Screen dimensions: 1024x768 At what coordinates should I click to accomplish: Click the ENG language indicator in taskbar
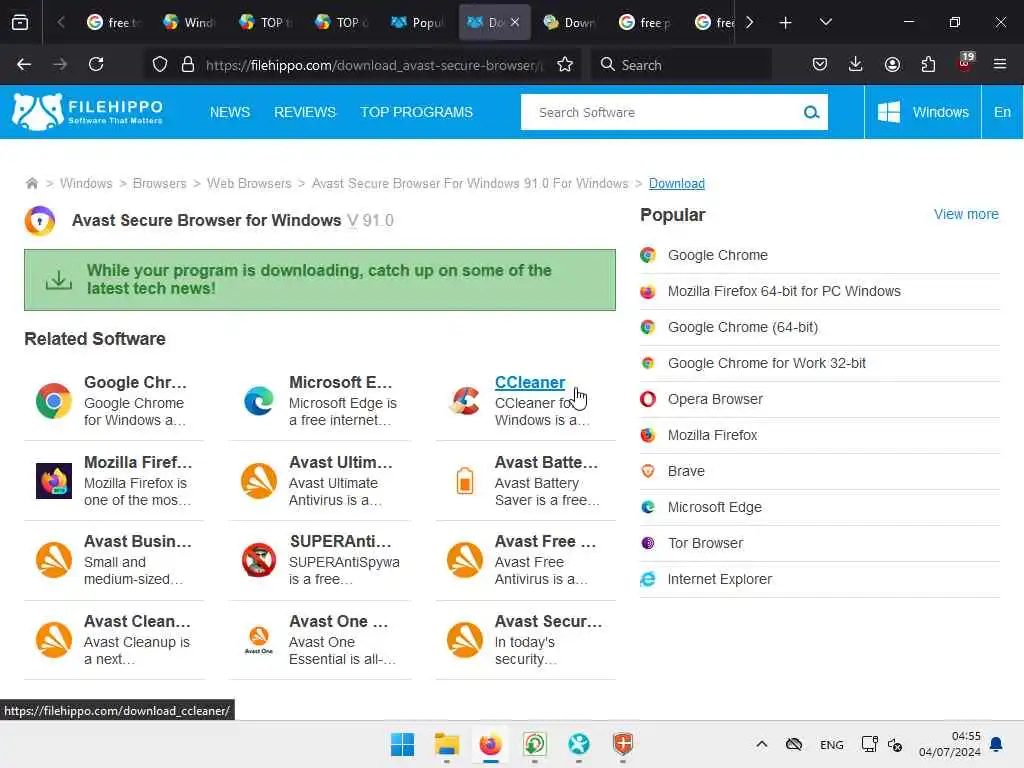click(831, 744)
